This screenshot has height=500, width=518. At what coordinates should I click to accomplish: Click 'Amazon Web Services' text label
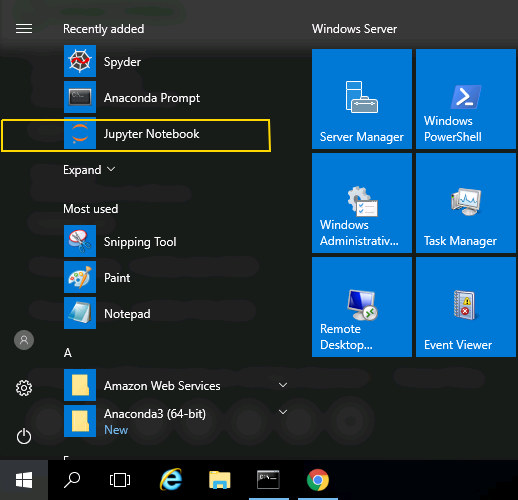[x=162, y=386]
